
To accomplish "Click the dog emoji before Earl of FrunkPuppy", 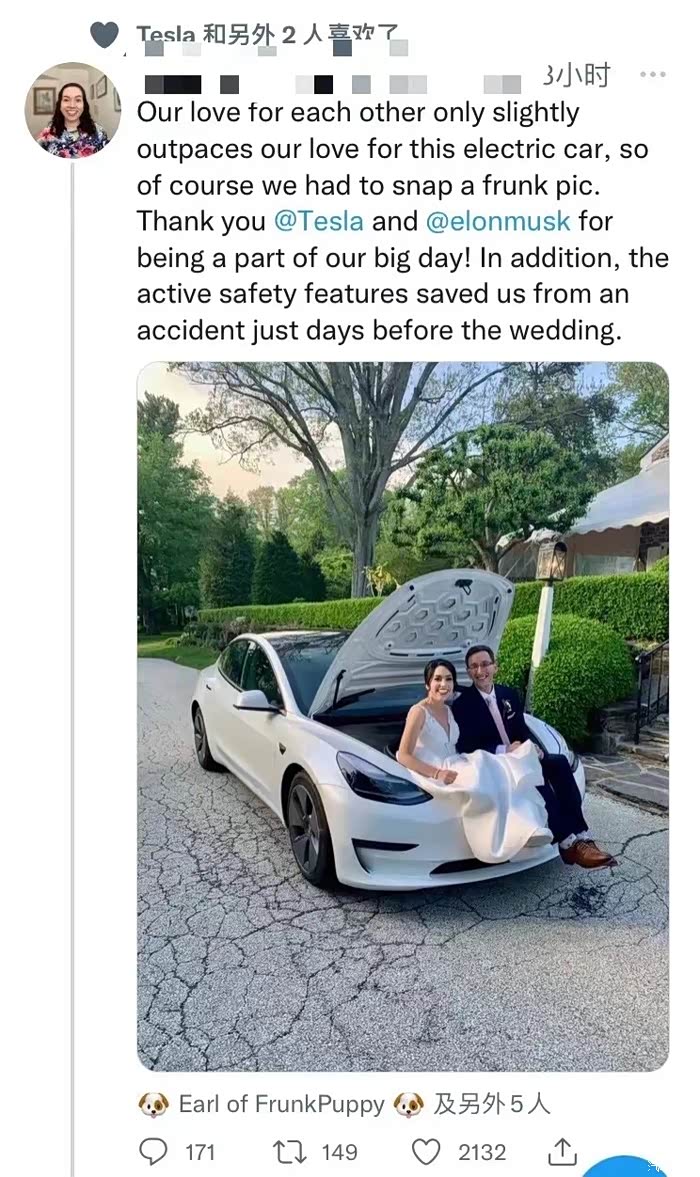I will click(x=154, y=1104).
